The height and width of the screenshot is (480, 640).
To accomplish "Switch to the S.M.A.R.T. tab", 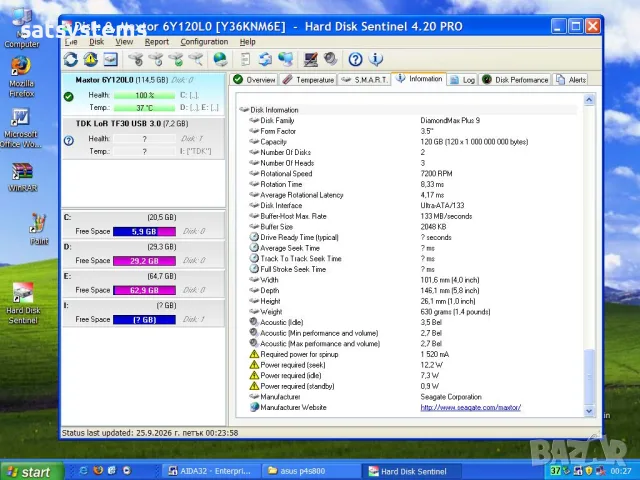I will pos(364,80).
